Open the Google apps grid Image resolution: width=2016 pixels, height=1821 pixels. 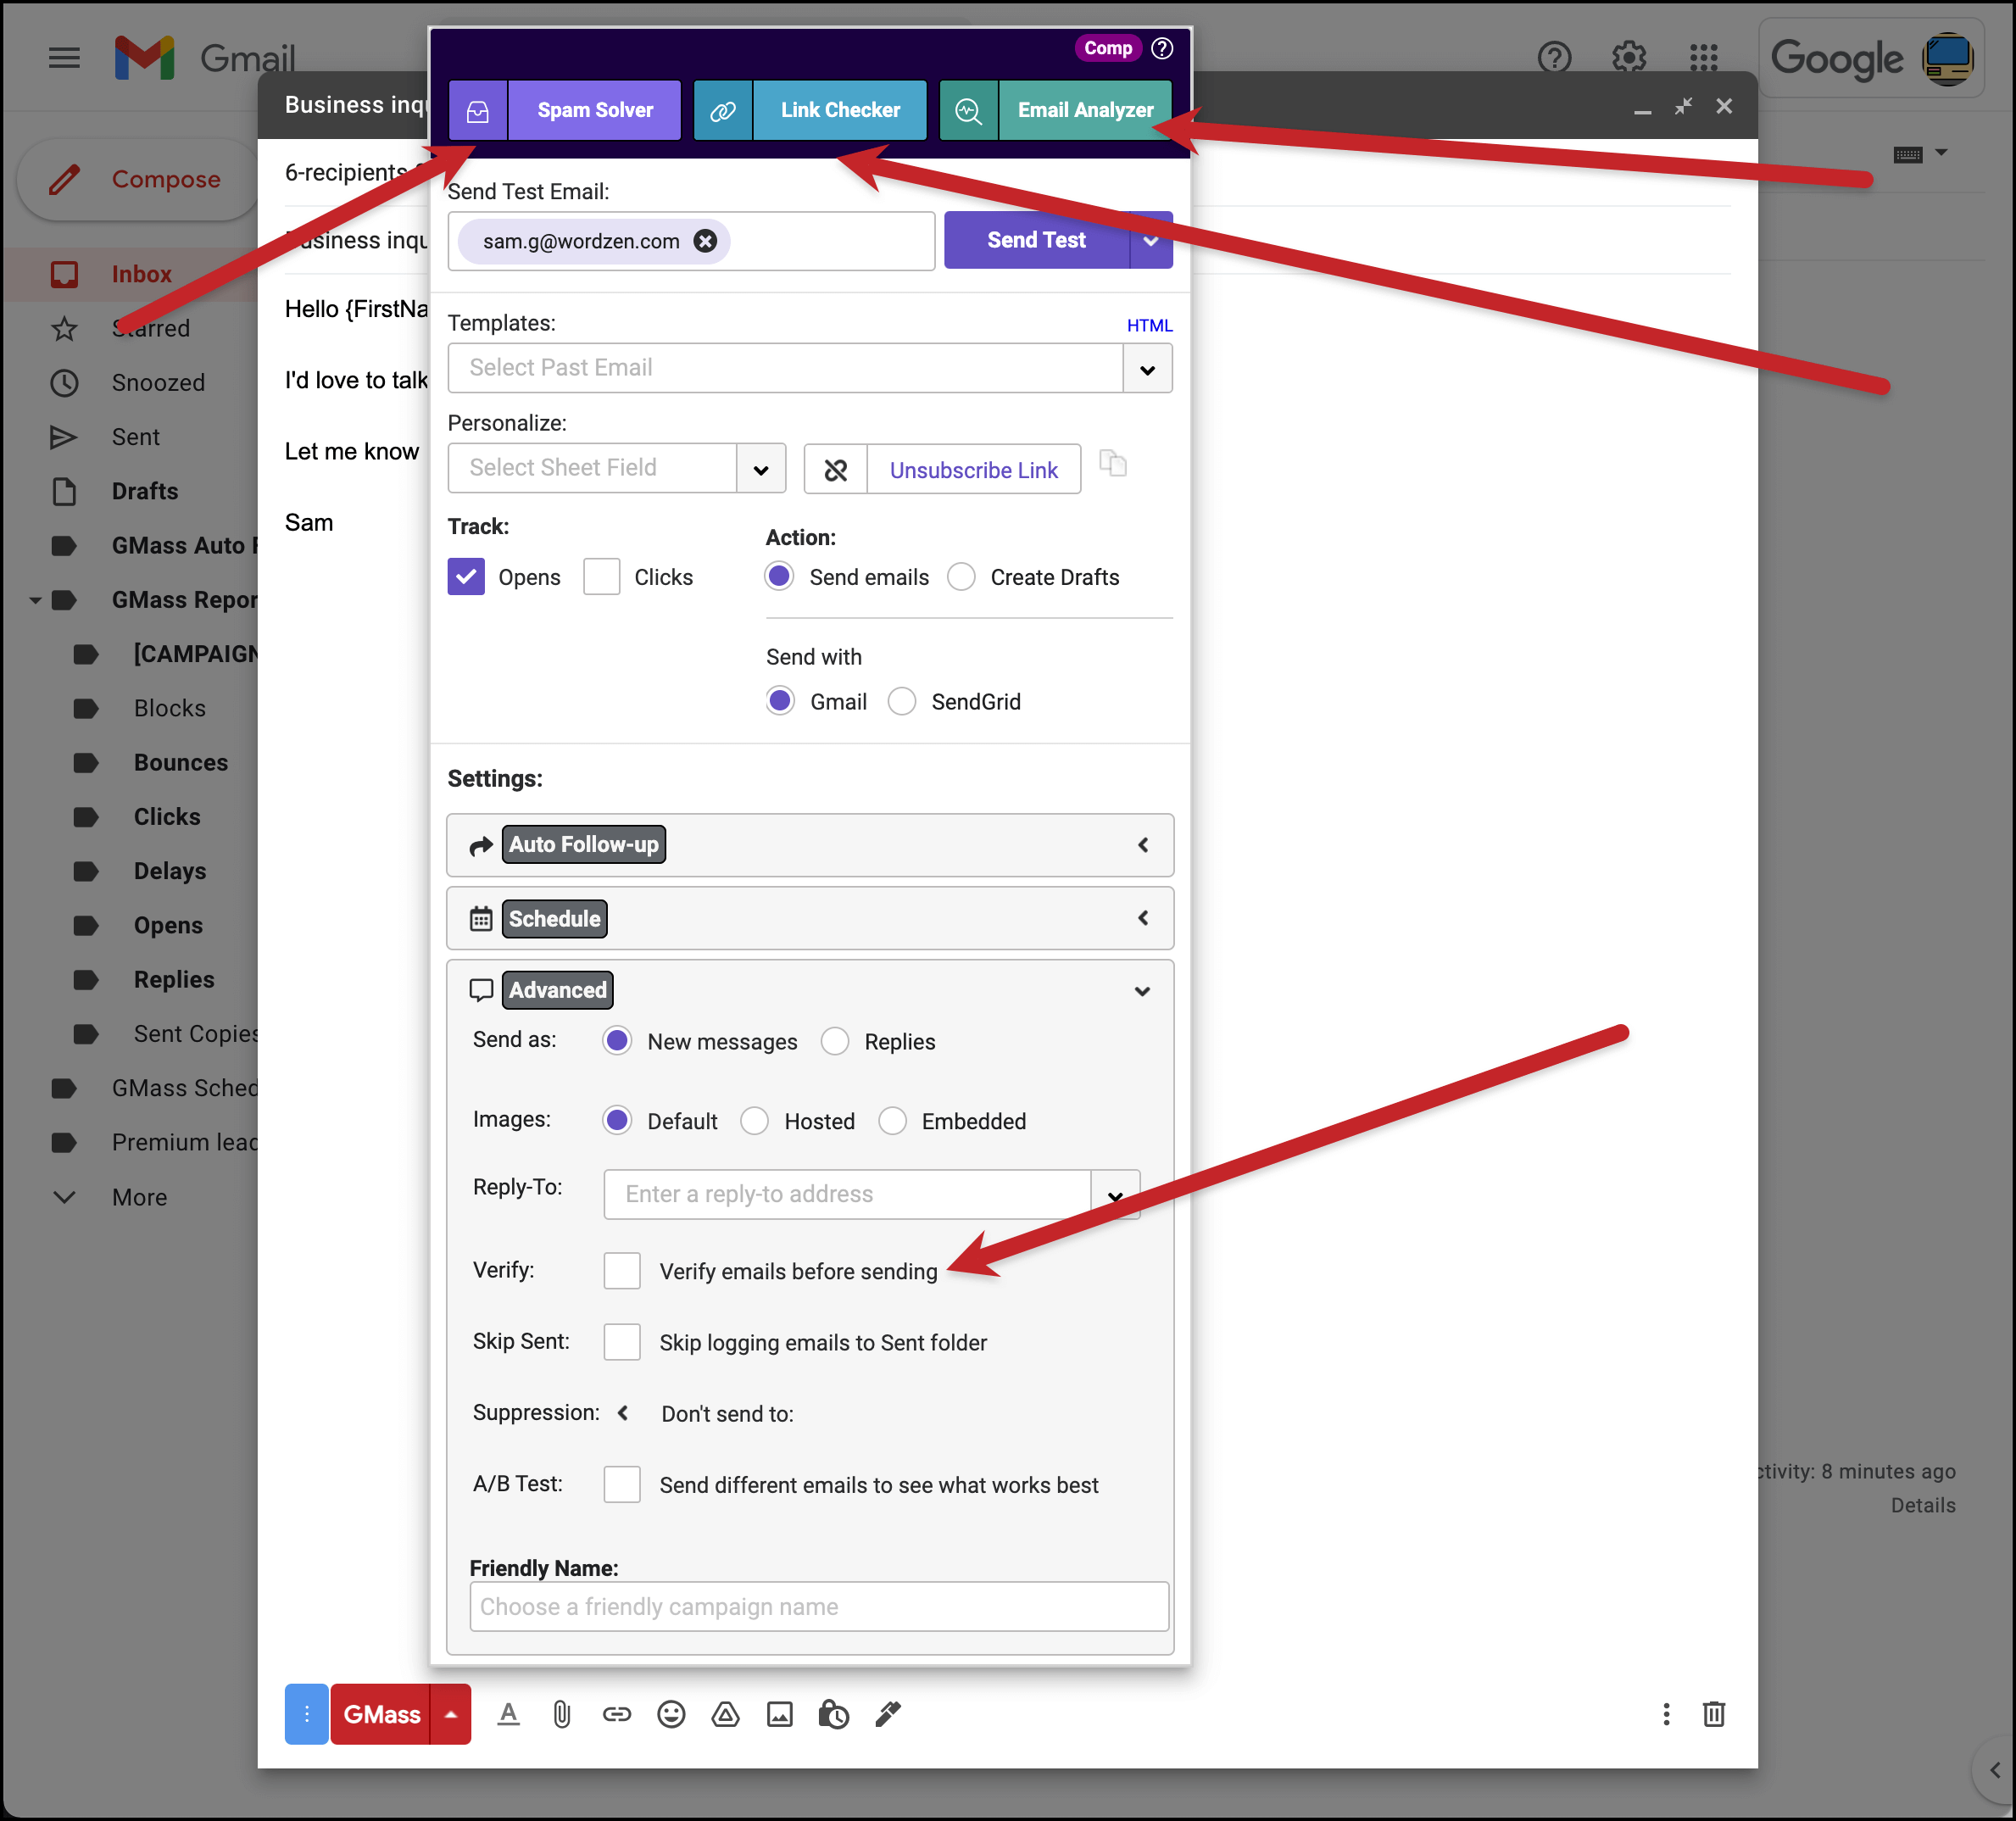(1704, 57)
